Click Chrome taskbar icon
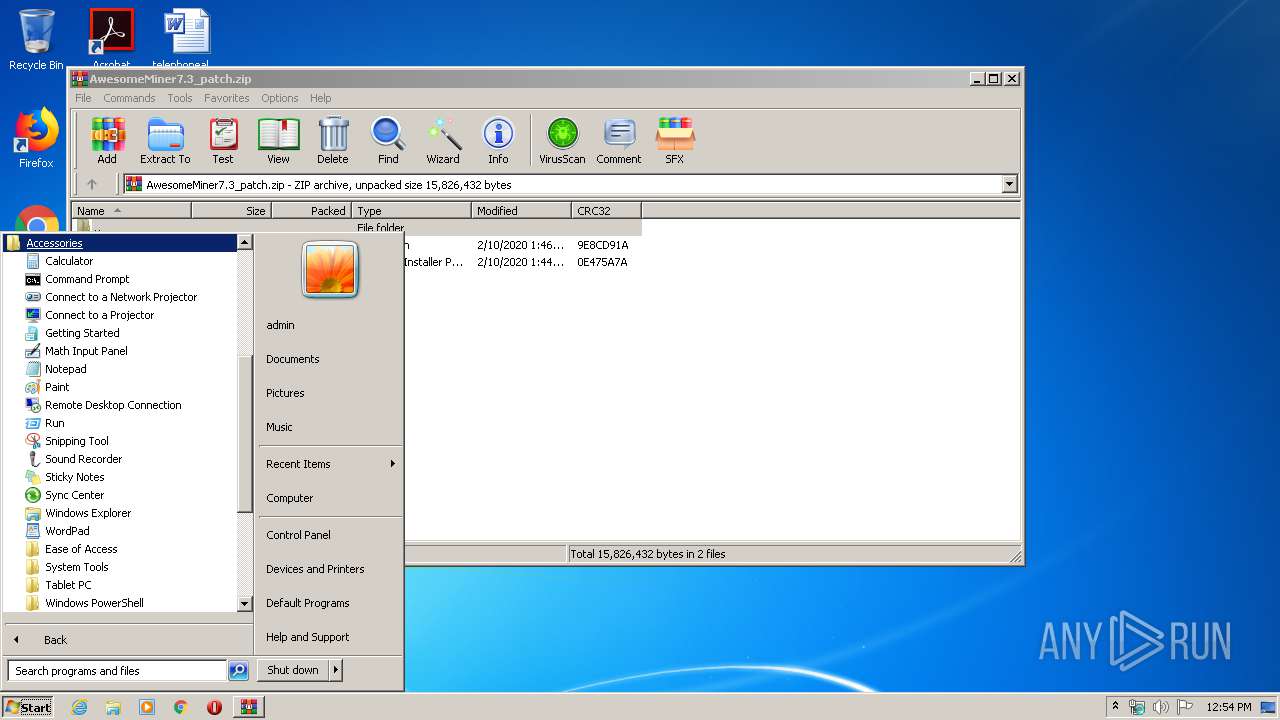 click(x=180, y=707)
